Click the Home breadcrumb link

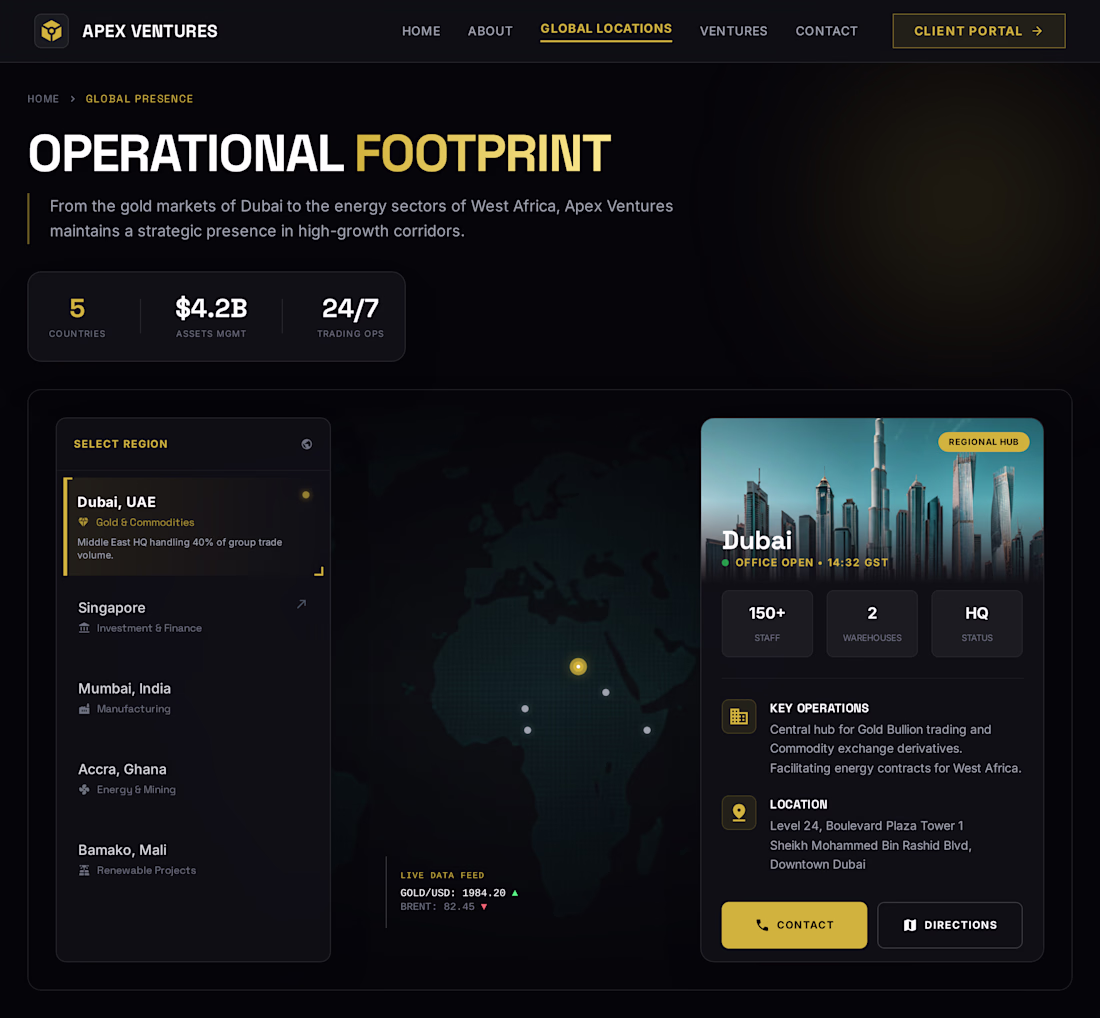point(43,99)
